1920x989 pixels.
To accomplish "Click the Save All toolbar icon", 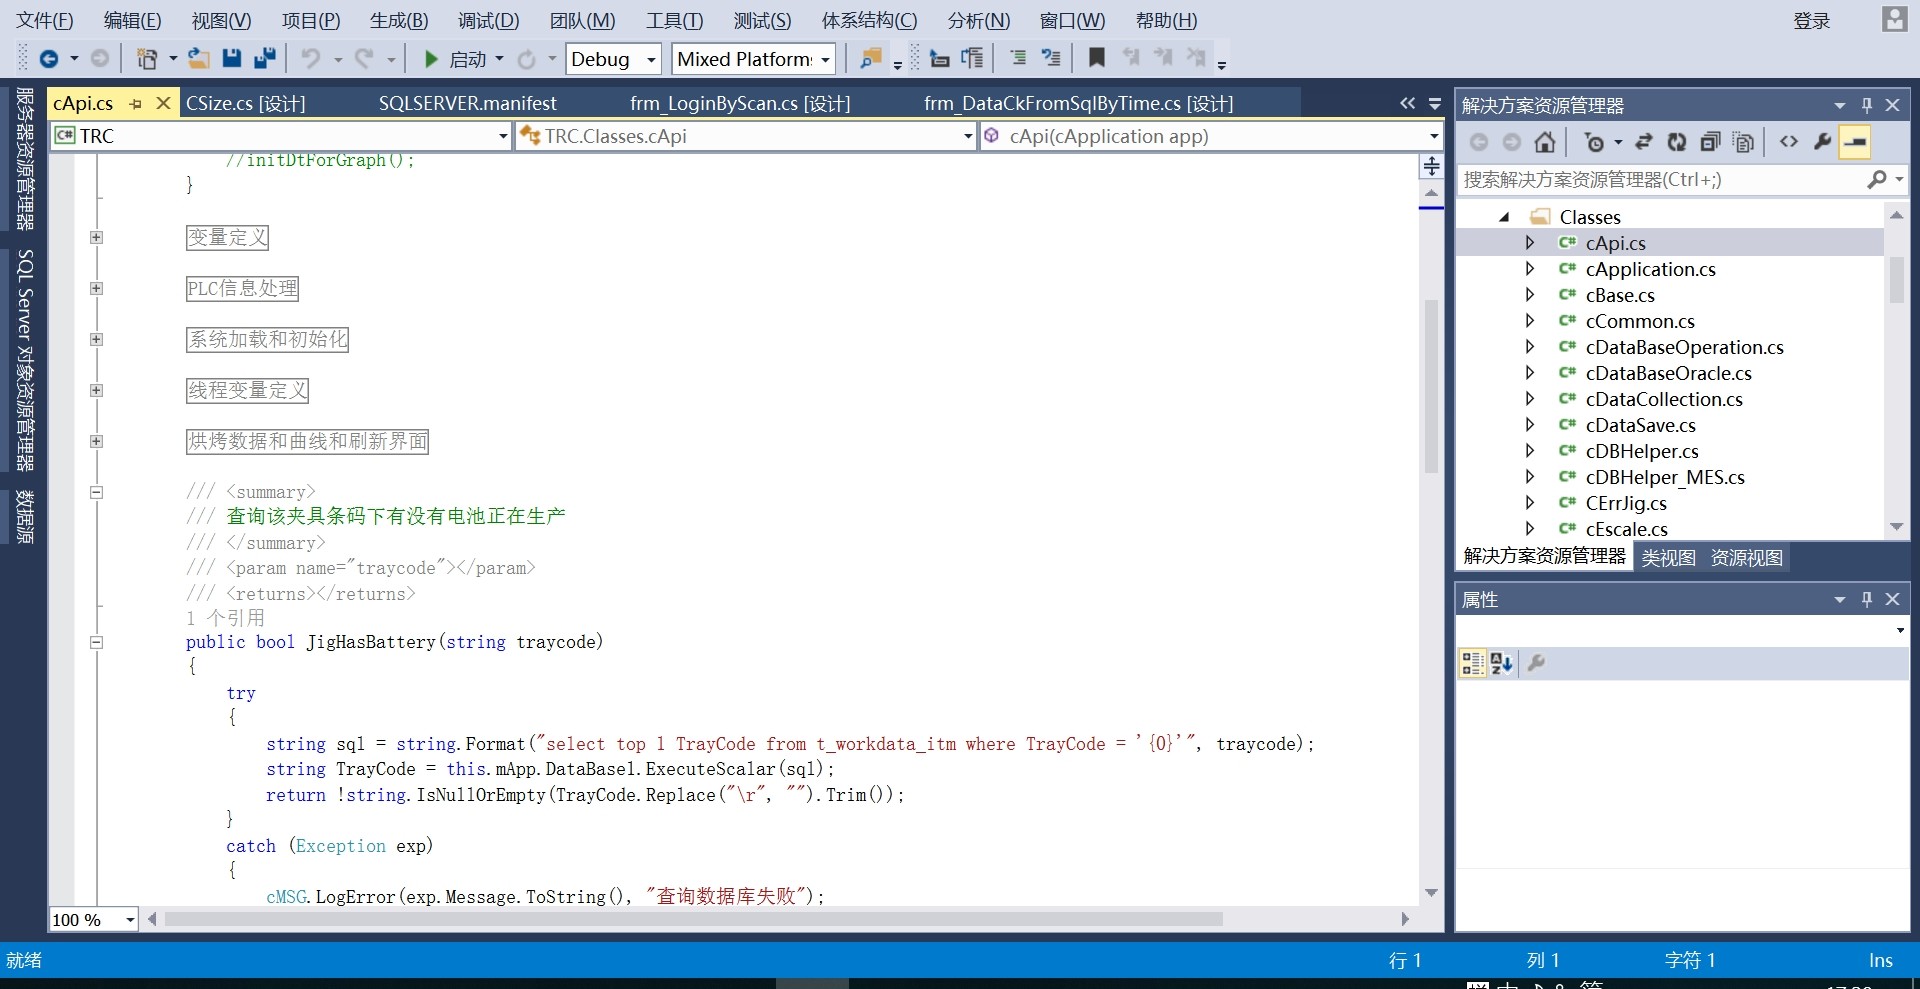I will (265, 59).
